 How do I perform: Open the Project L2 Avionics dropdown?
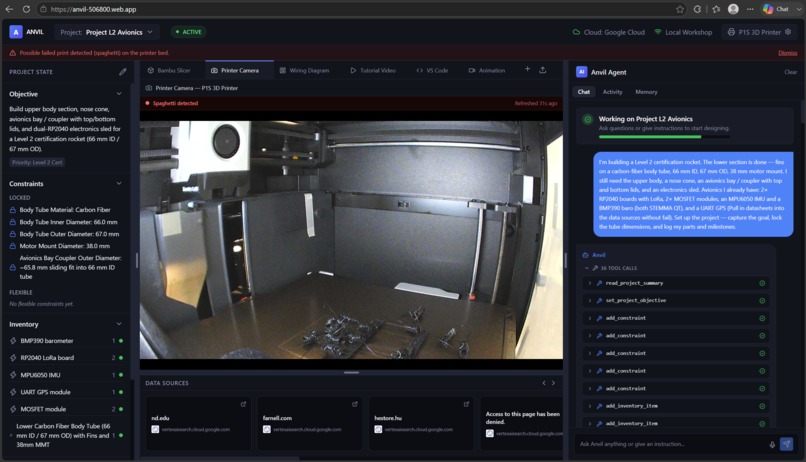[x=107, y=32]
